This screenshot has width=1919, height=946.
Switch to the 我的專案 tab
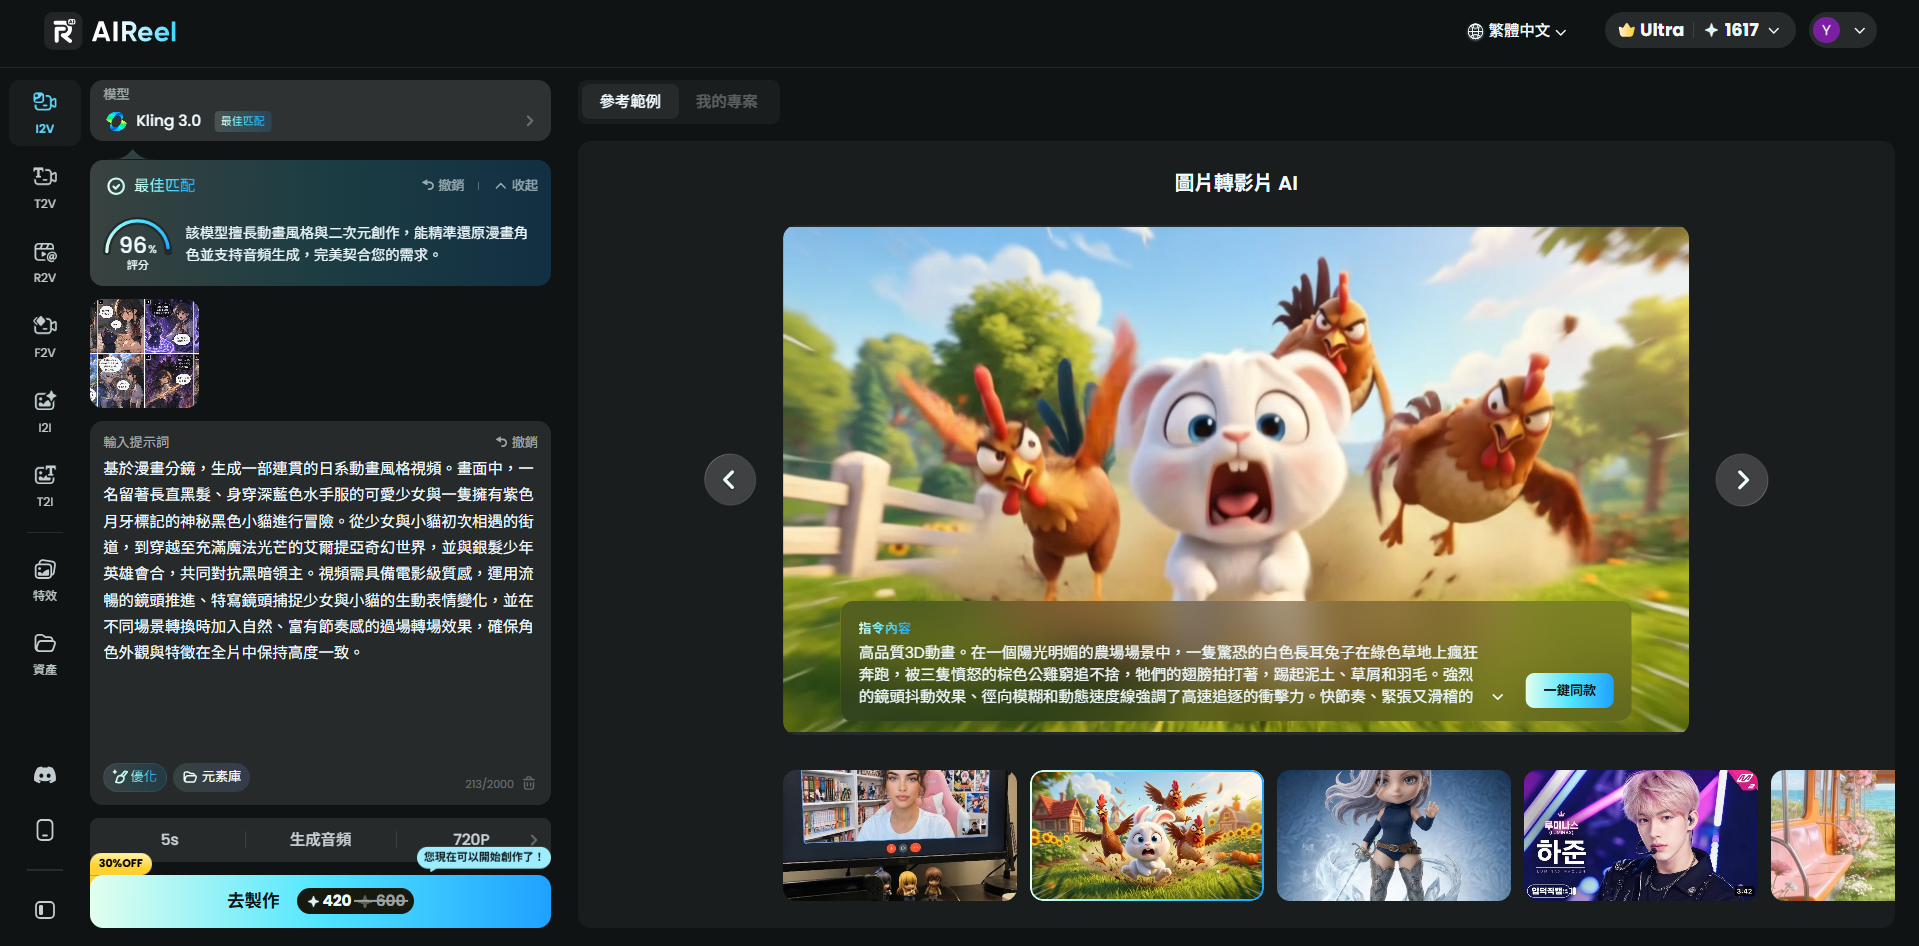[x=727, y=101]
